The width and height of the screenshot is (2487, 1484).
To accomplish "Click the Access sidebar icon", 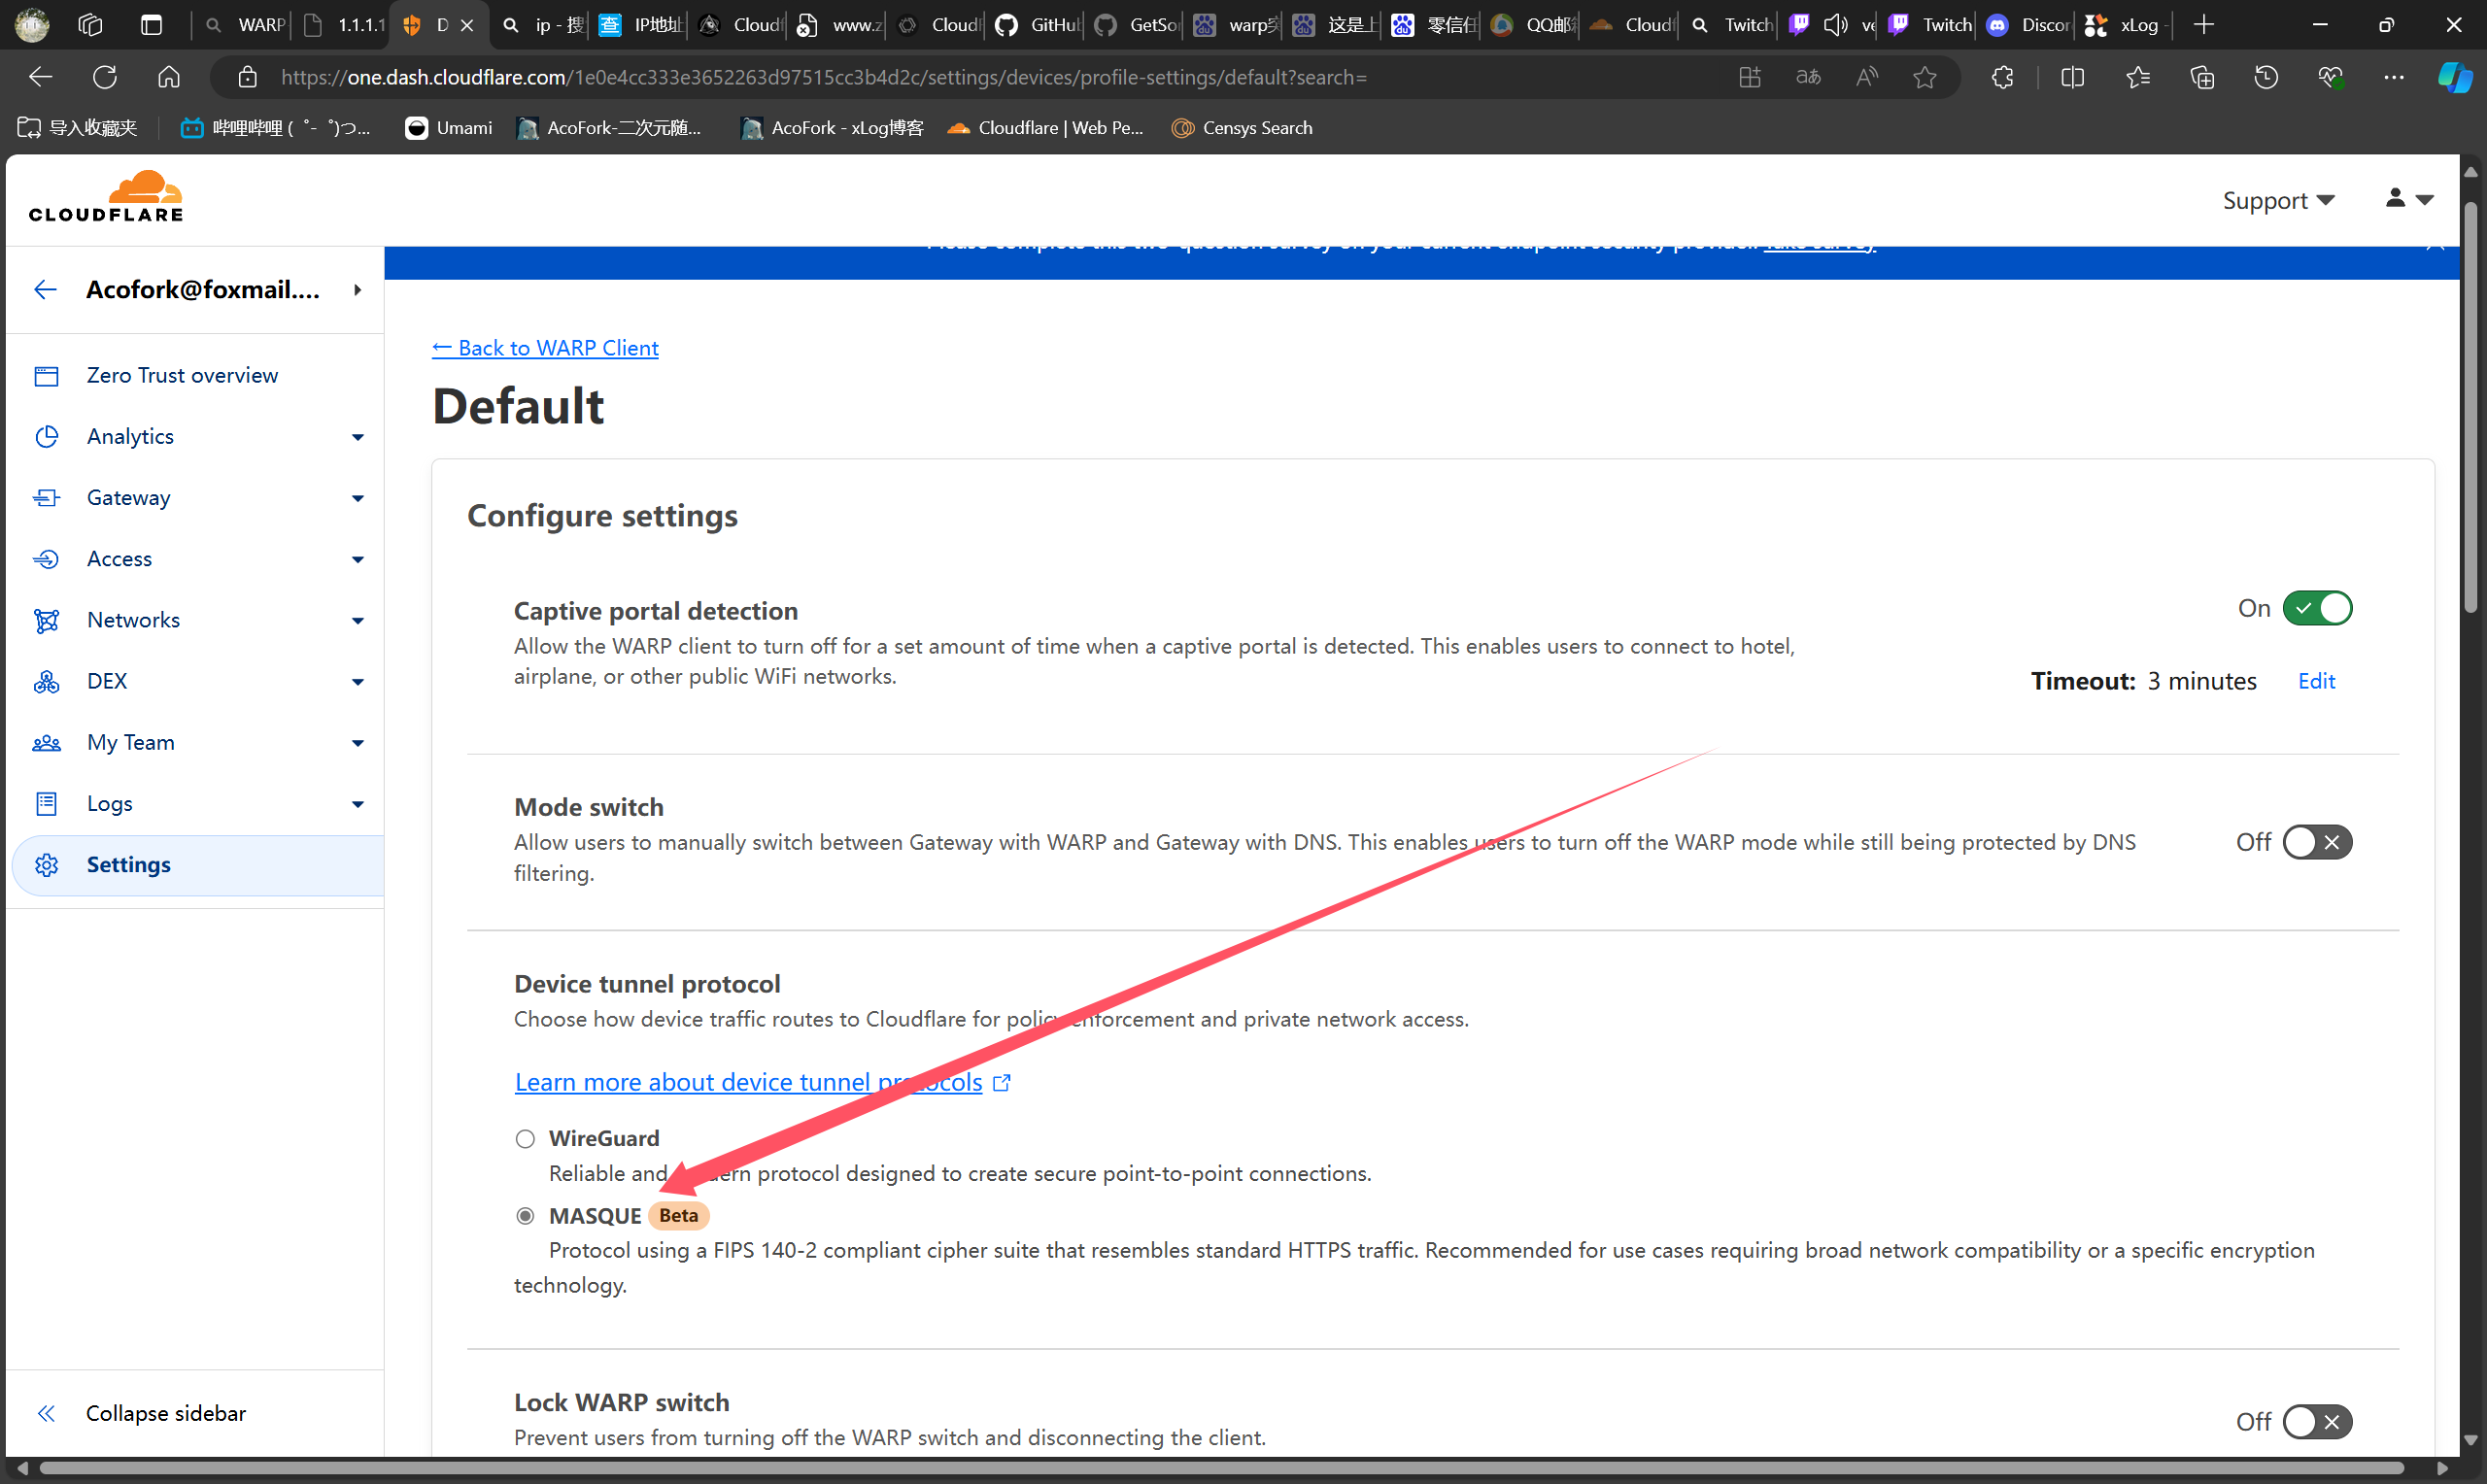I will pyautogui.click(x=46, y=559).
